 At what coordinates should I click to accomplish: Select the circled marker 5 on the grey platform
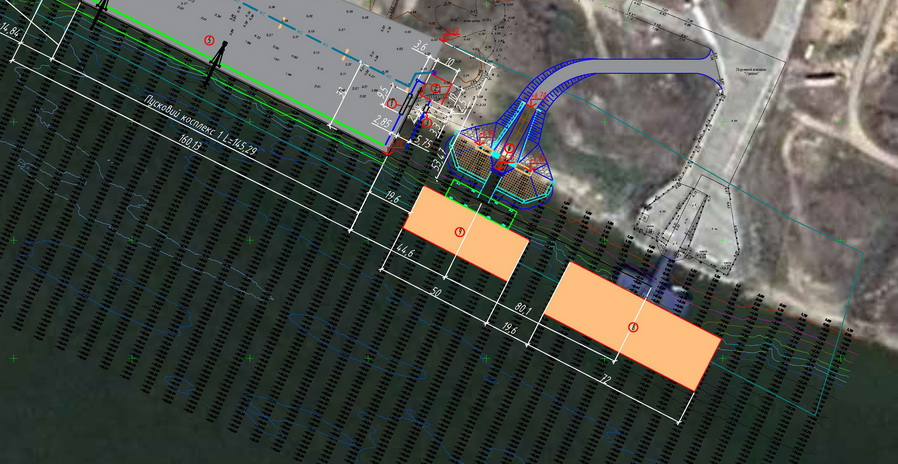[x=210, y=40]
